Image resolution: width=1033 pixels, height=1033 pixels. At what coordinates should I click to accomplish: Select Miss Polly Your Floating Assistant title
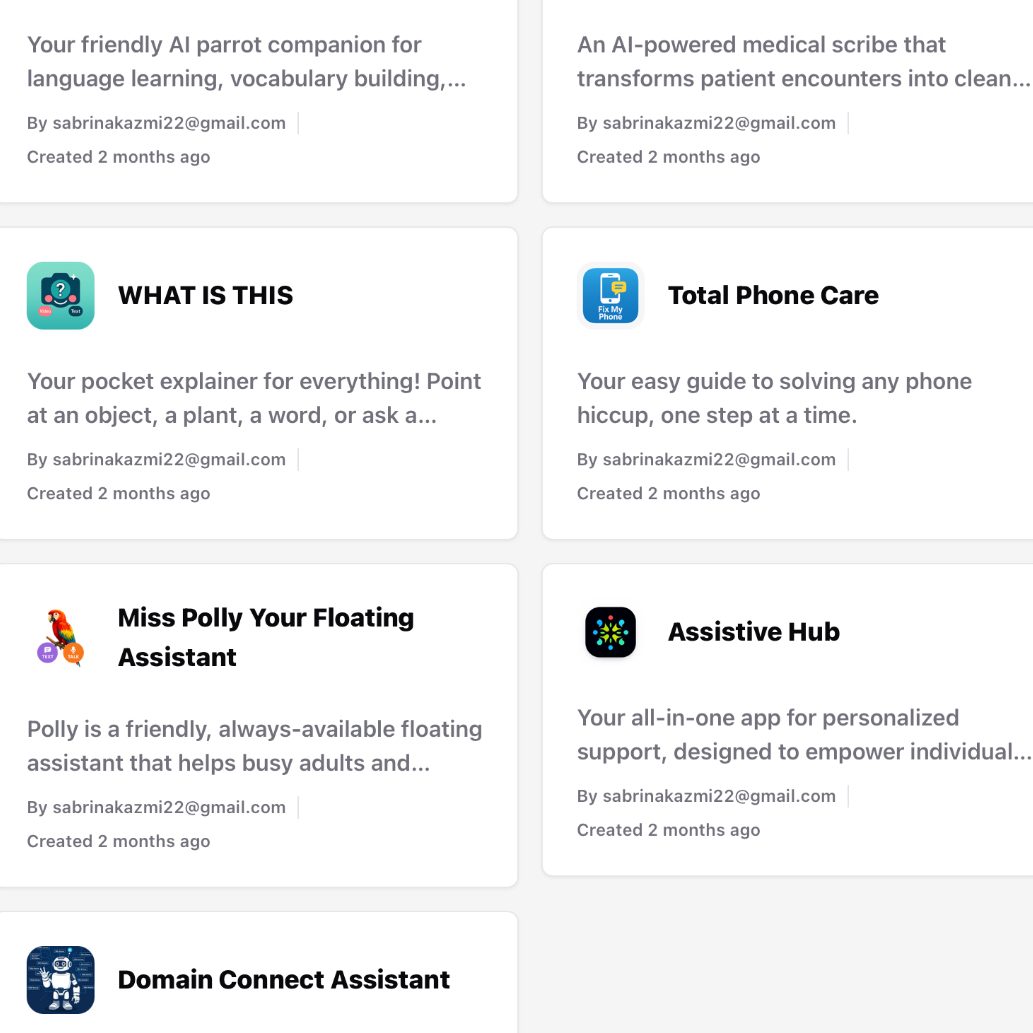[x=265, y=637]
